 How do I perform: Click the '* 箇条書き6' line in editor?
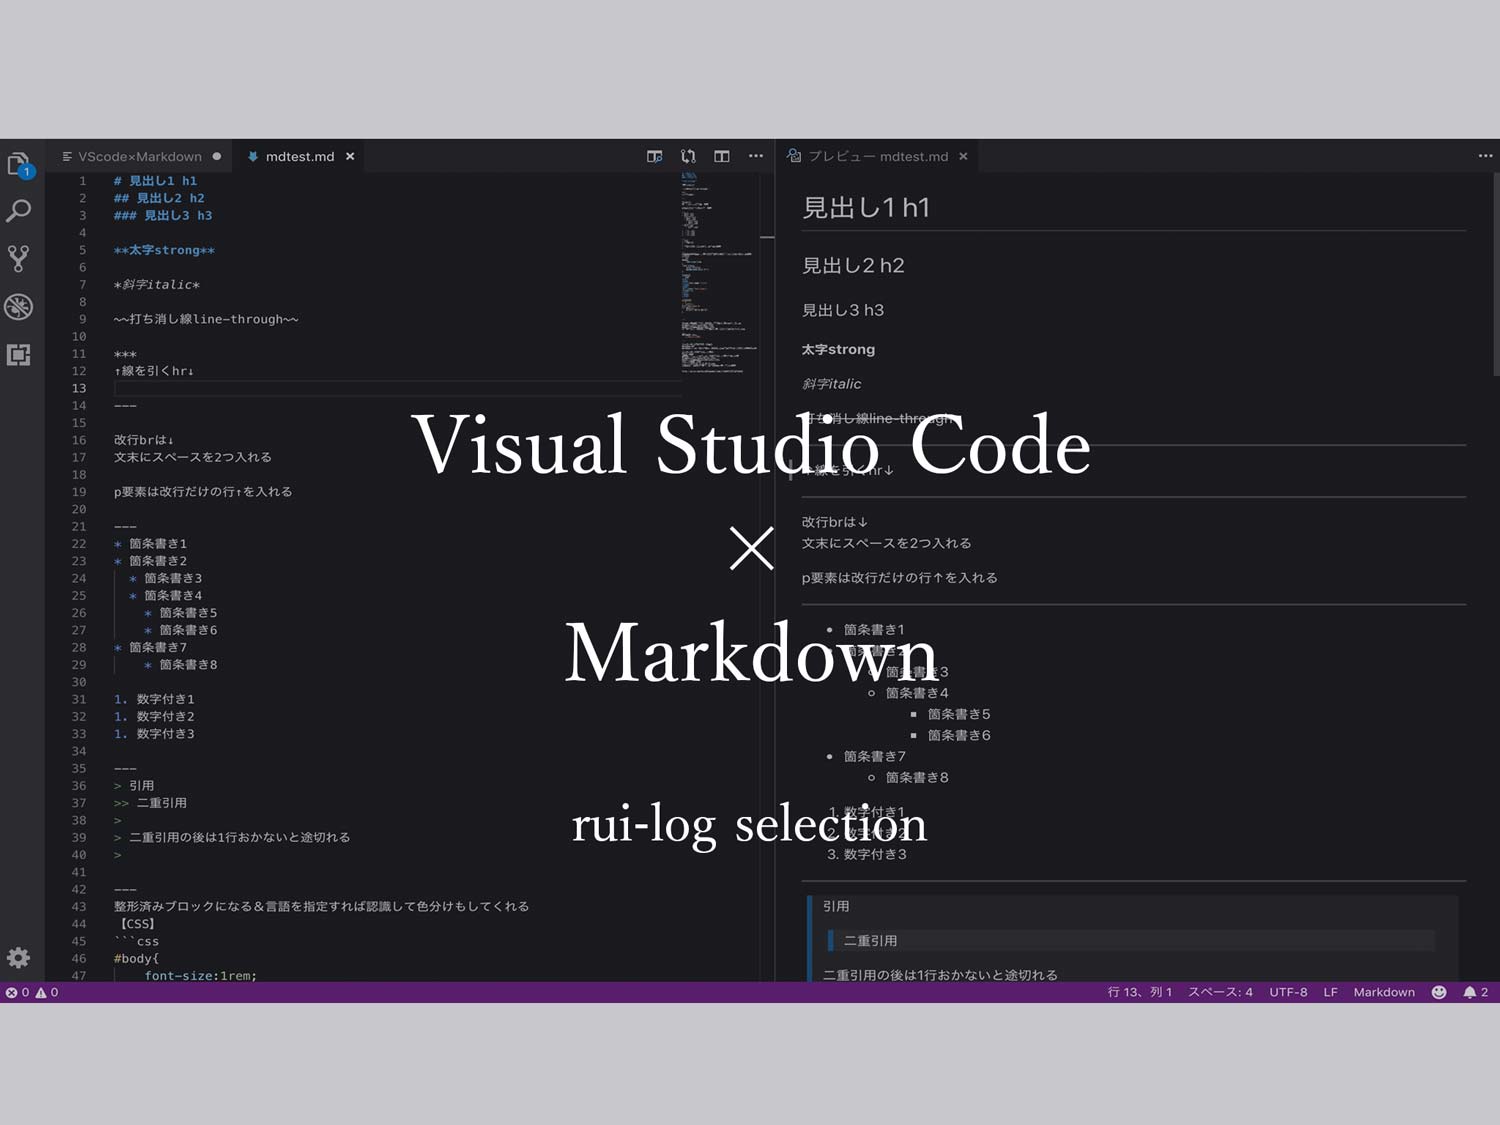(181, 629)
